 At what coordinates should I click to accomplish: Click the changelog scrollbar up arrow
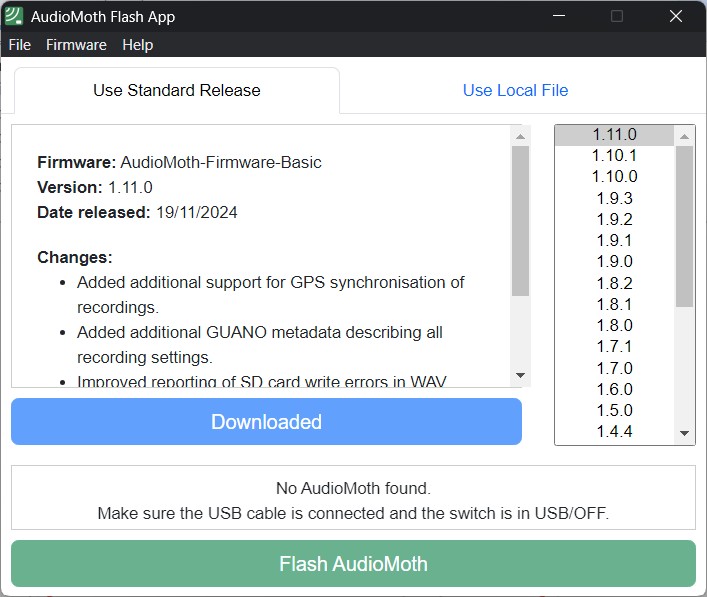pyautogui.click(x=520, y=136)
